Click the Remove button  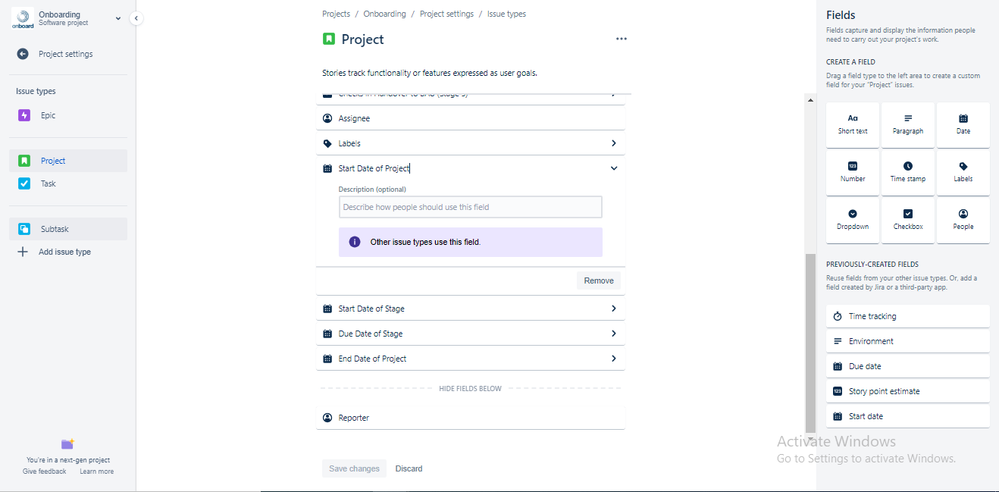[598, 281]
